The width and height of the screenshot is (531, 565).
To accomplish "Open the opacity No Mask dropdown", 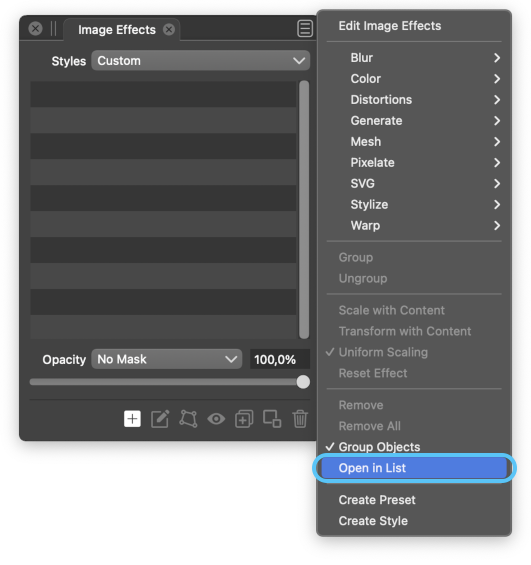I will 167,359.
